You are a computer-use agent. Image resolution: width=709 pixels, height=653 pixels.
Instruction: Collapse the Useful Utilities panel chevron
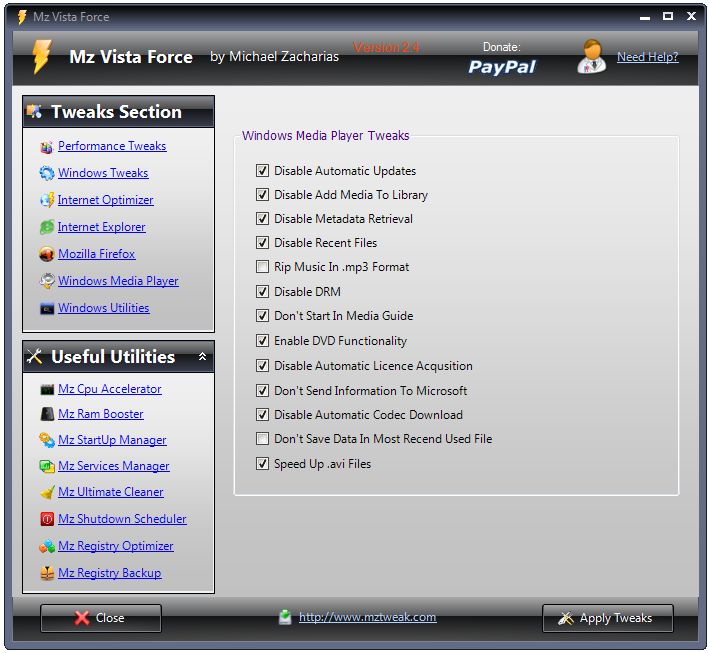[203, 356]
